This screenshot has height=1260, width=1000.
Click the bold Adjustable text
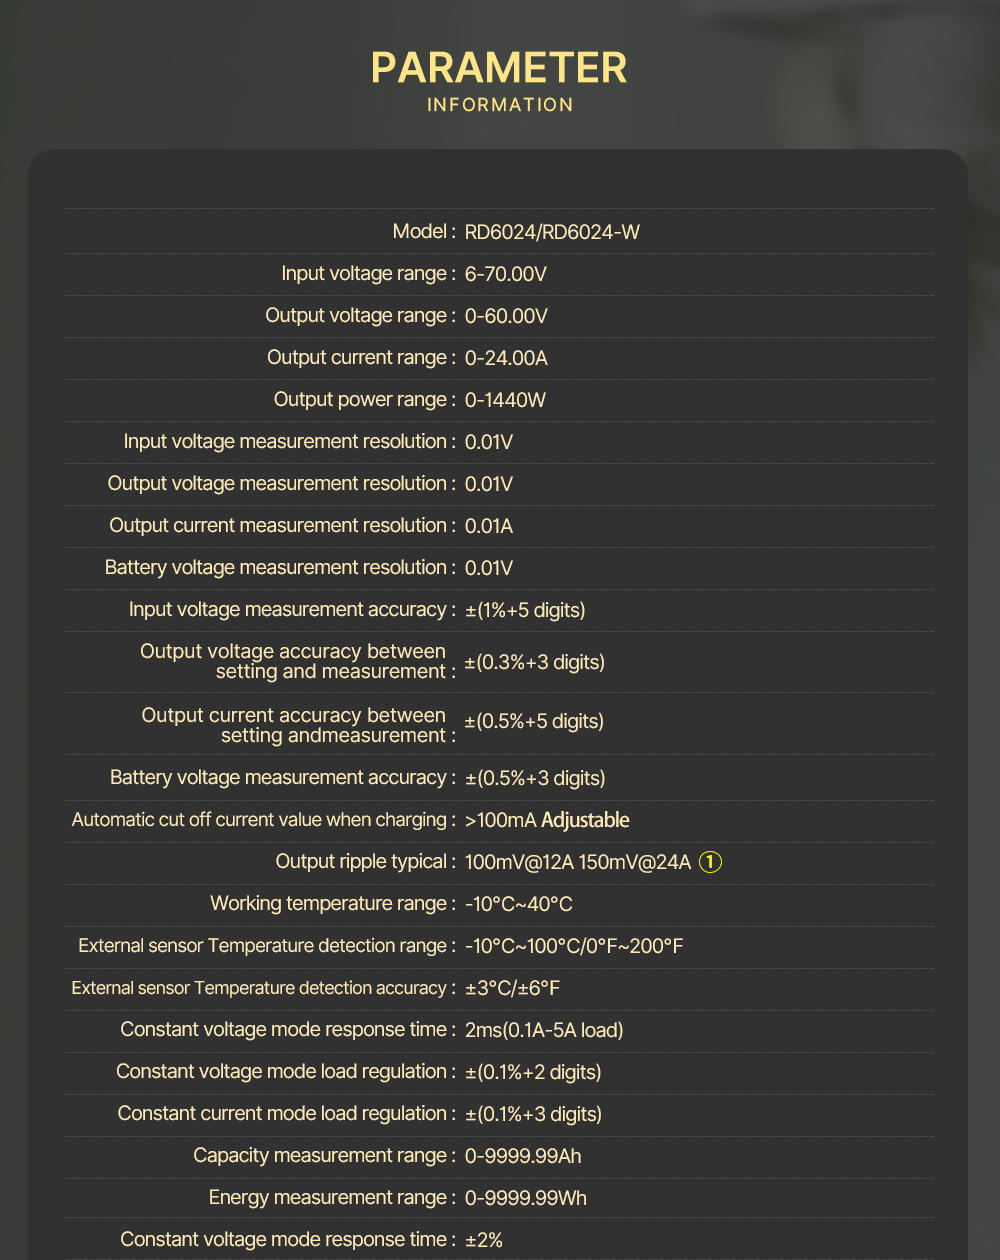[585, 820]
